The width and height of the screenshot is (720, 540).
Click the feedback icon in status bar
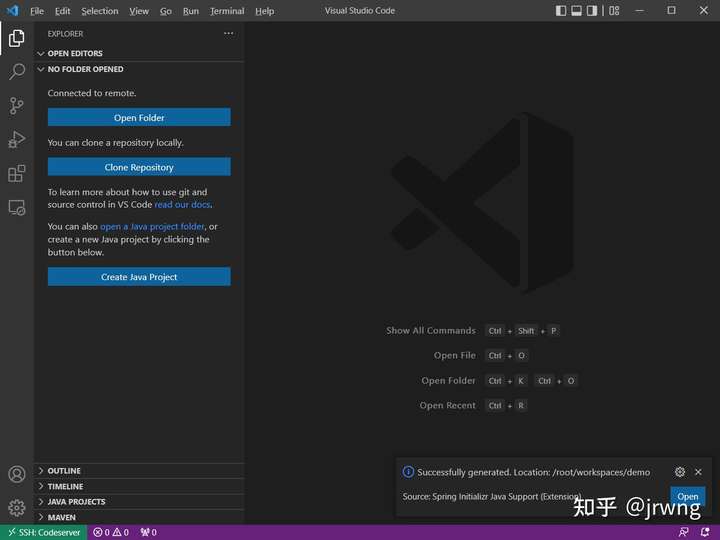(x=683, y=532)
